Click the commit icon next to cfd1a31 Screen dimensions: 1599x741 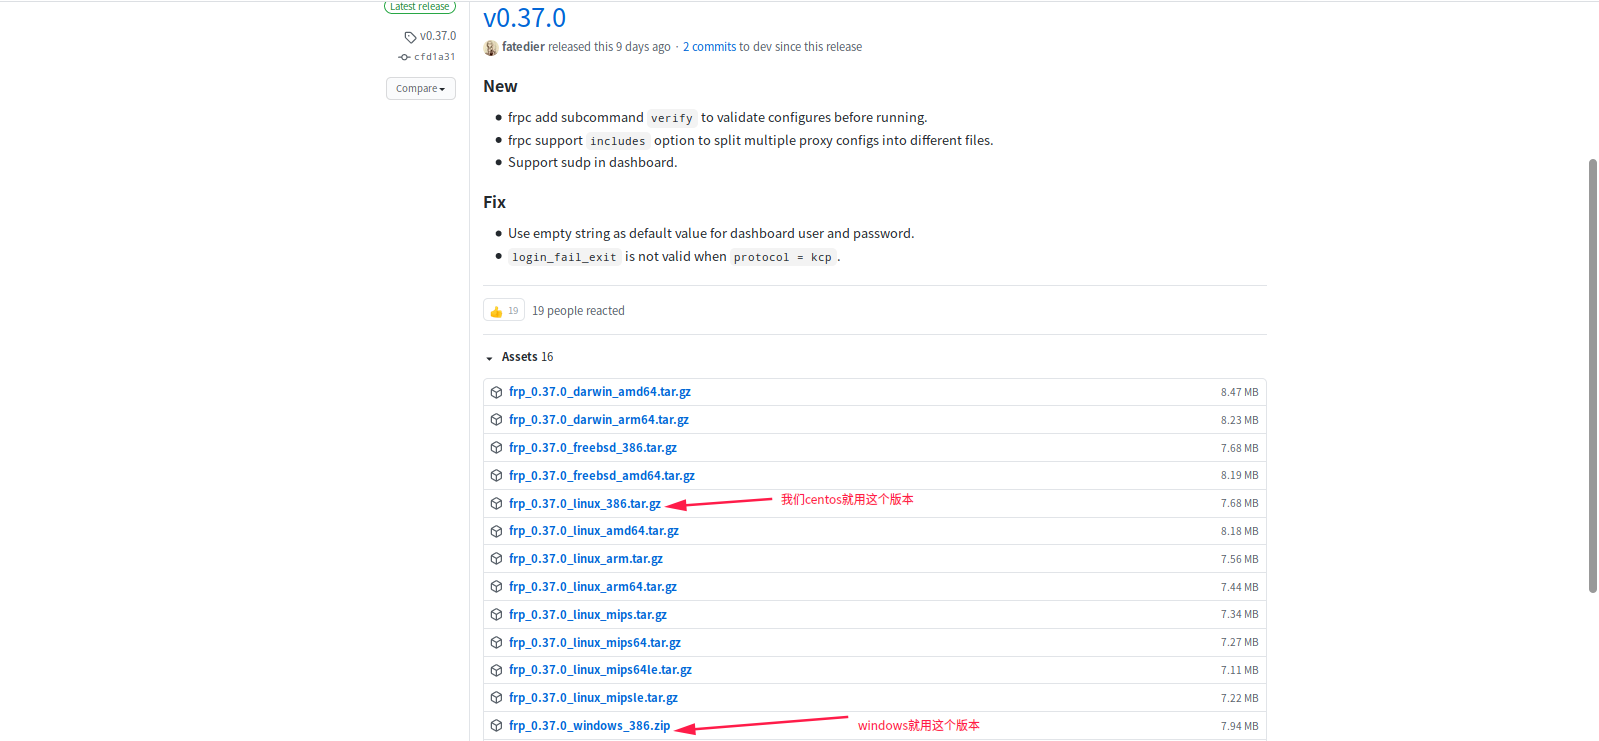[404, 57]
